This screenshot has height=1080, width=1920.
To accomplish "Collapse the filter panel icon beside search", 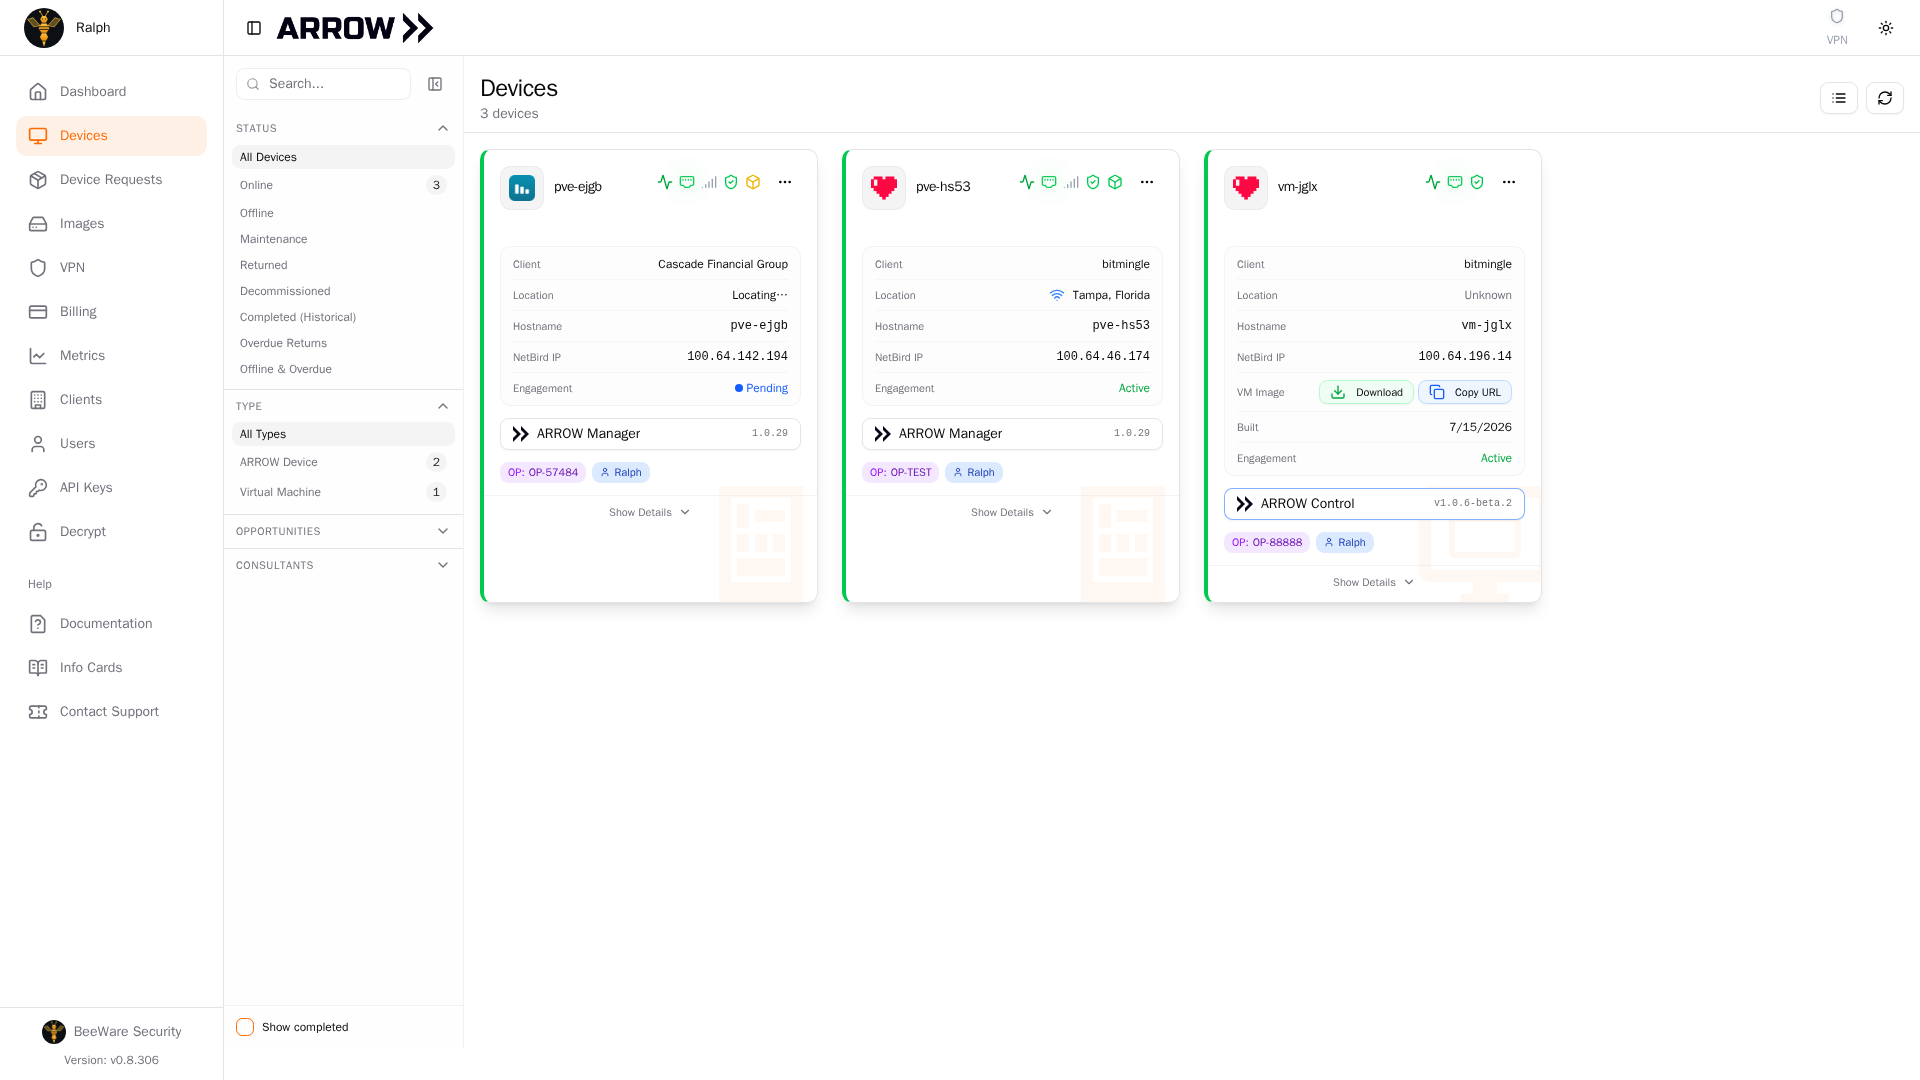I will [x=435, y=84].
